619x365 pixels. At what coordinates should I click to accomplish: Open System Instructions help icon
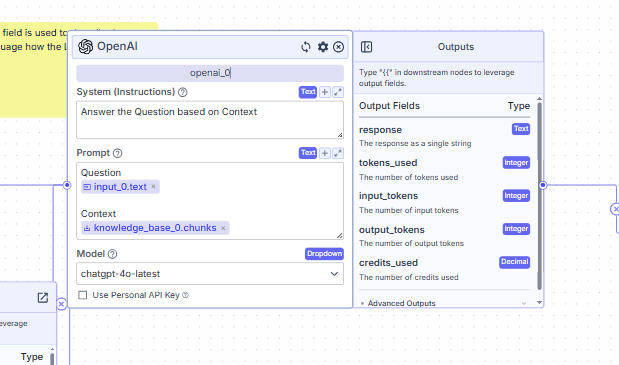[x=182, y=92]
